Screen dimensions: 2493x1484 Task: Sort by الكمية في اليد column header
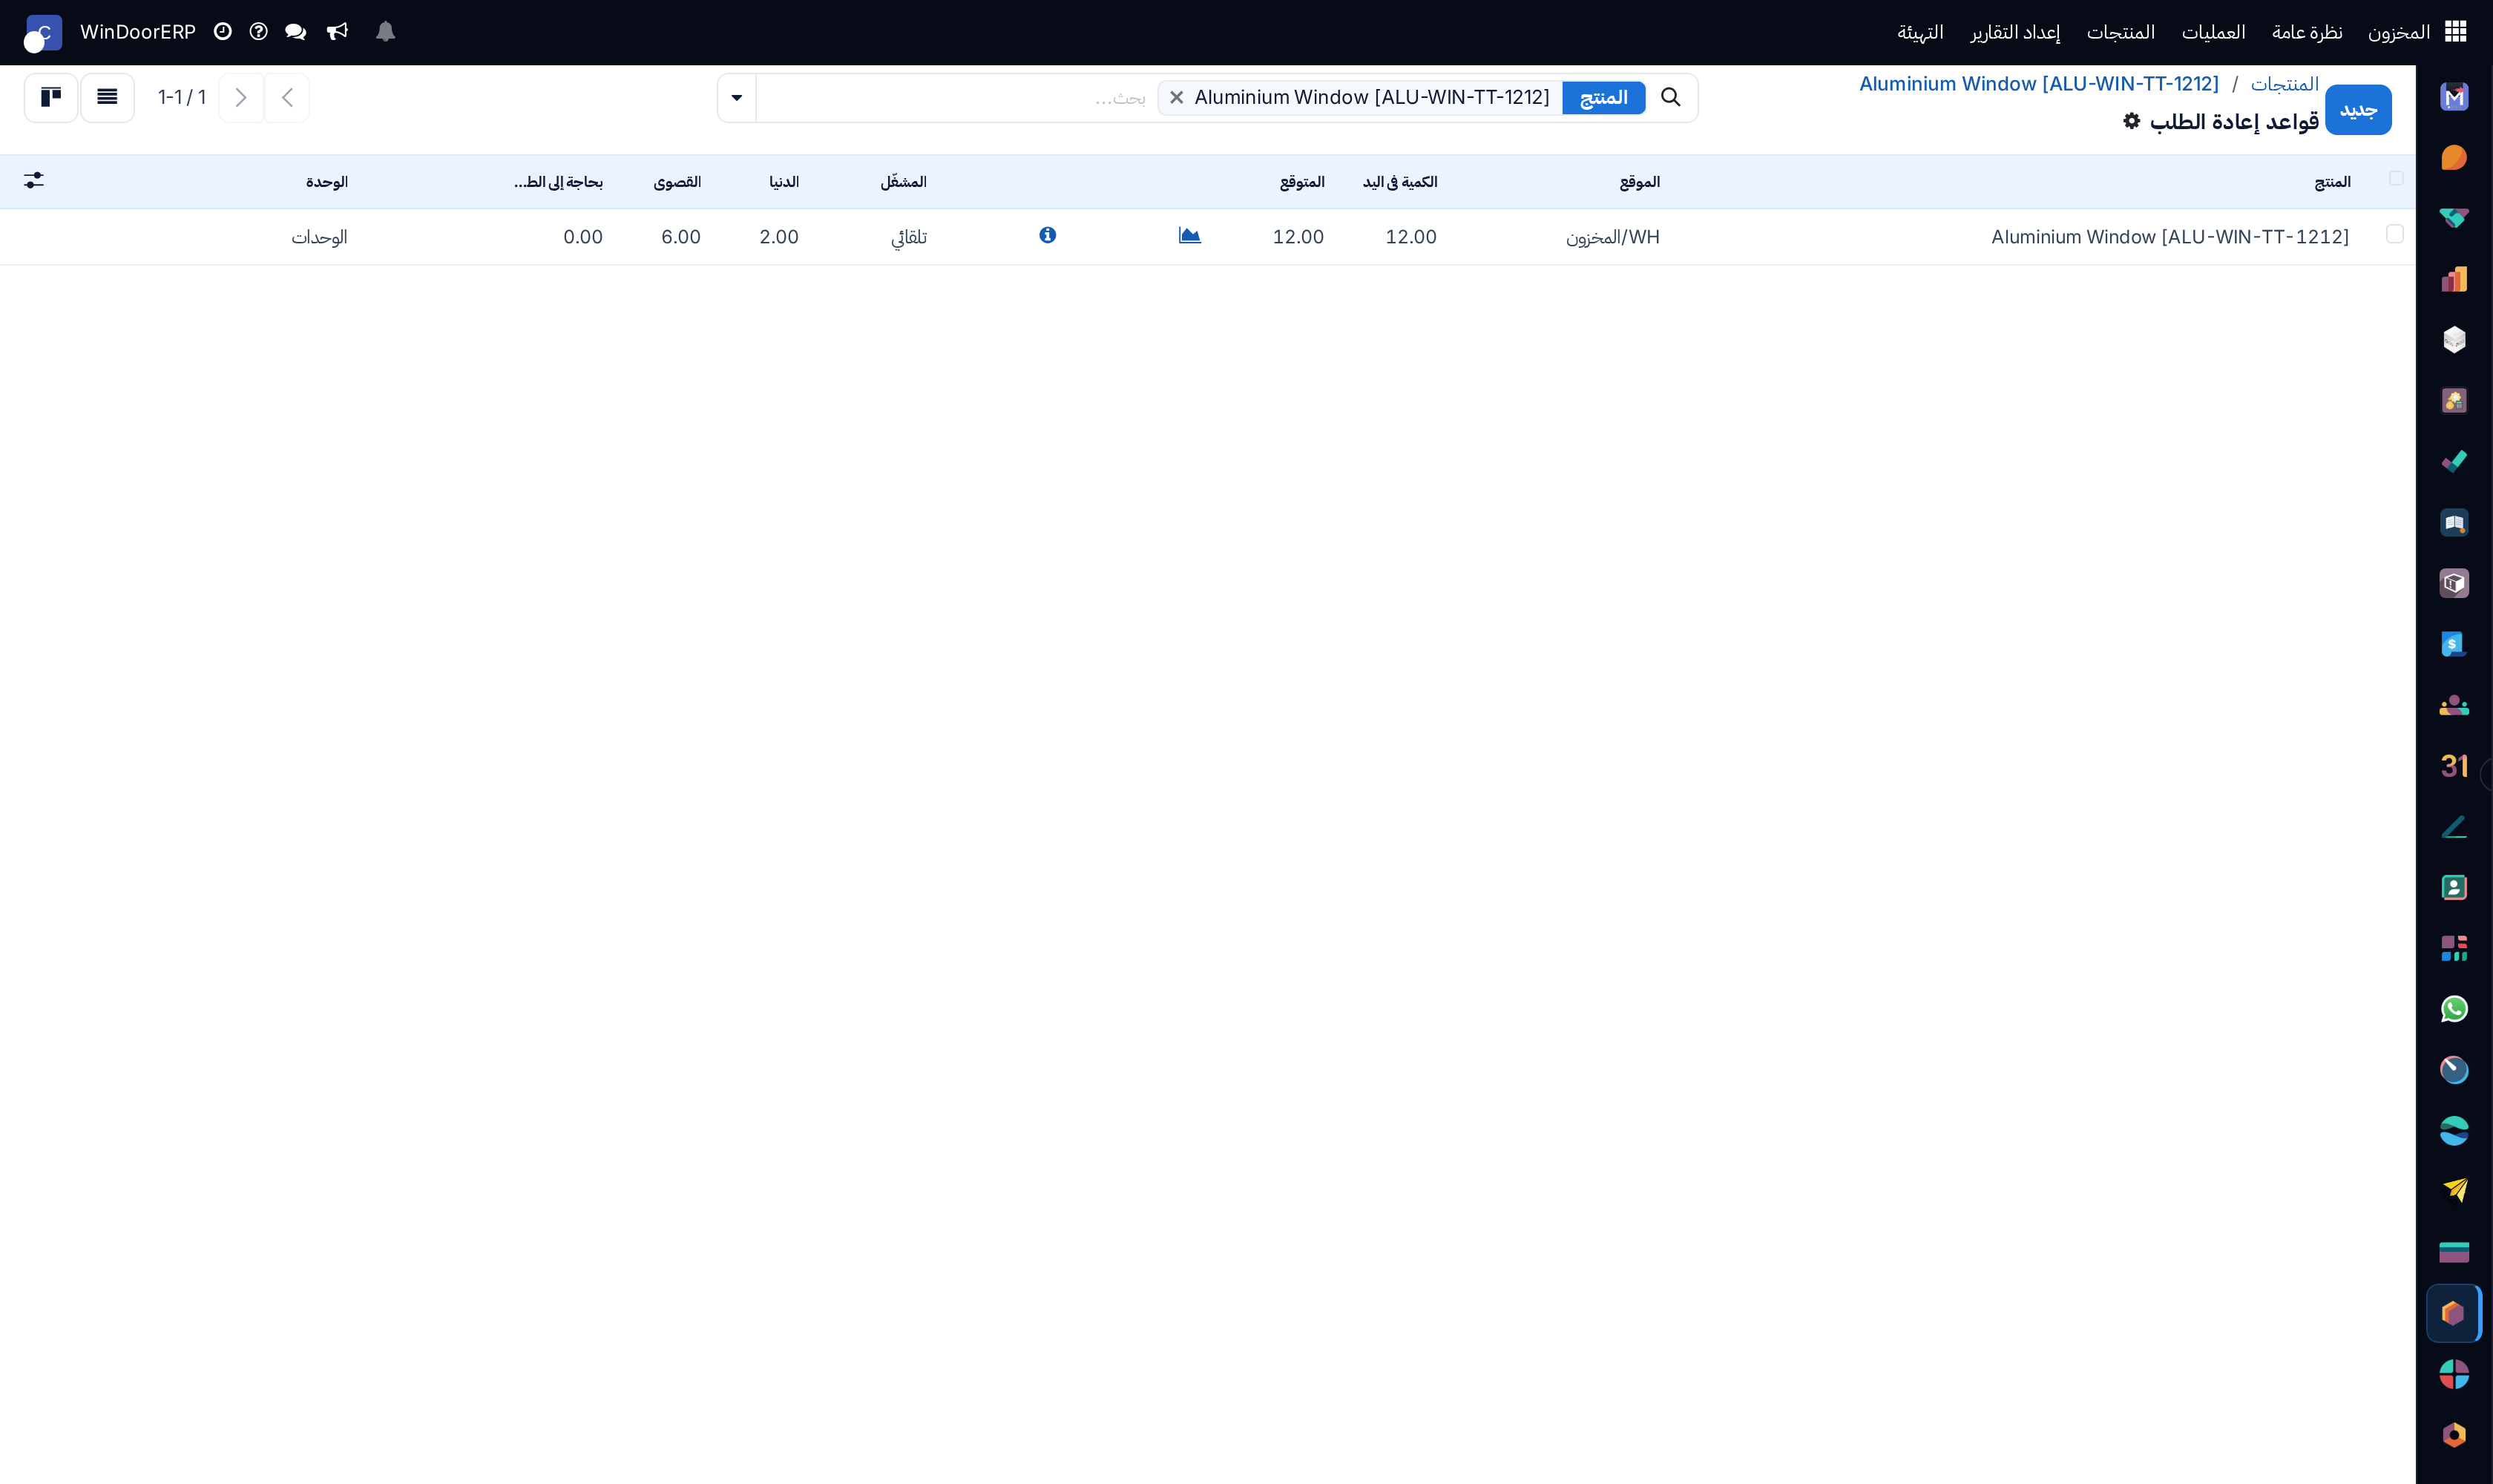1399,181
